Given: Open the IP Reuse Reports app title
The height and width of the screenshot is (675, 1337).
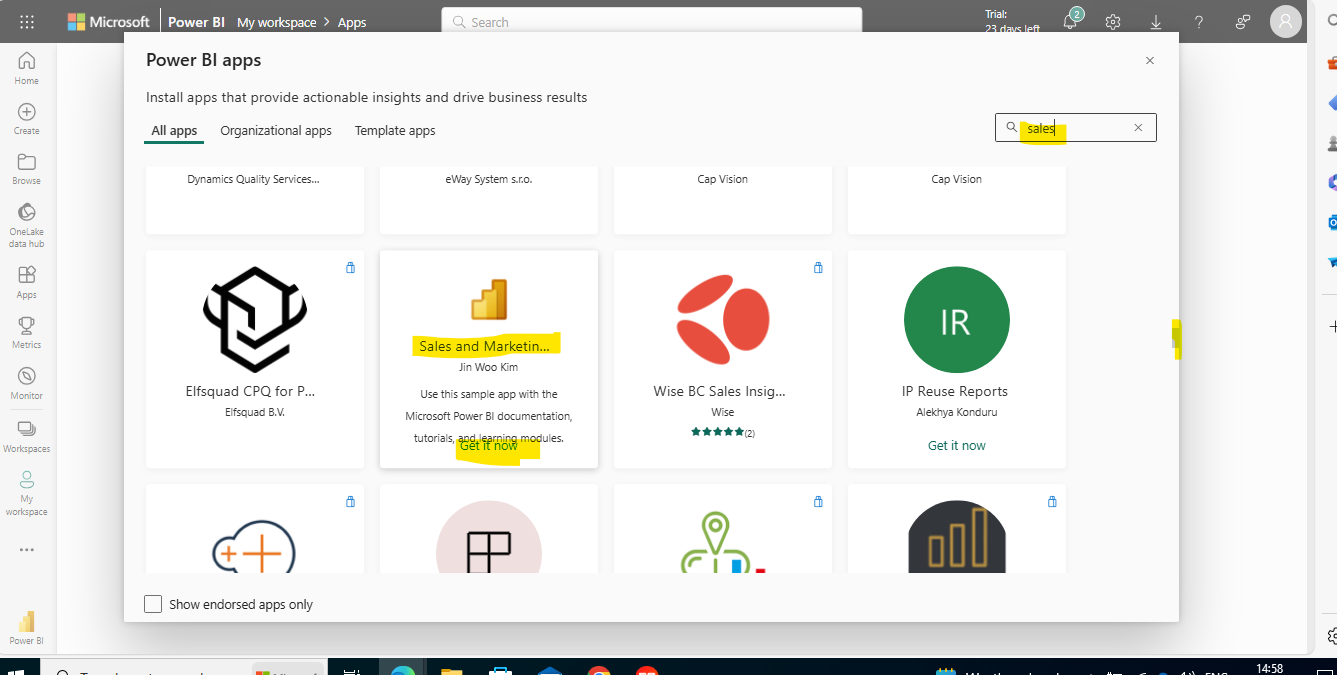Looking at the screenshot, I should coord(957,391).
